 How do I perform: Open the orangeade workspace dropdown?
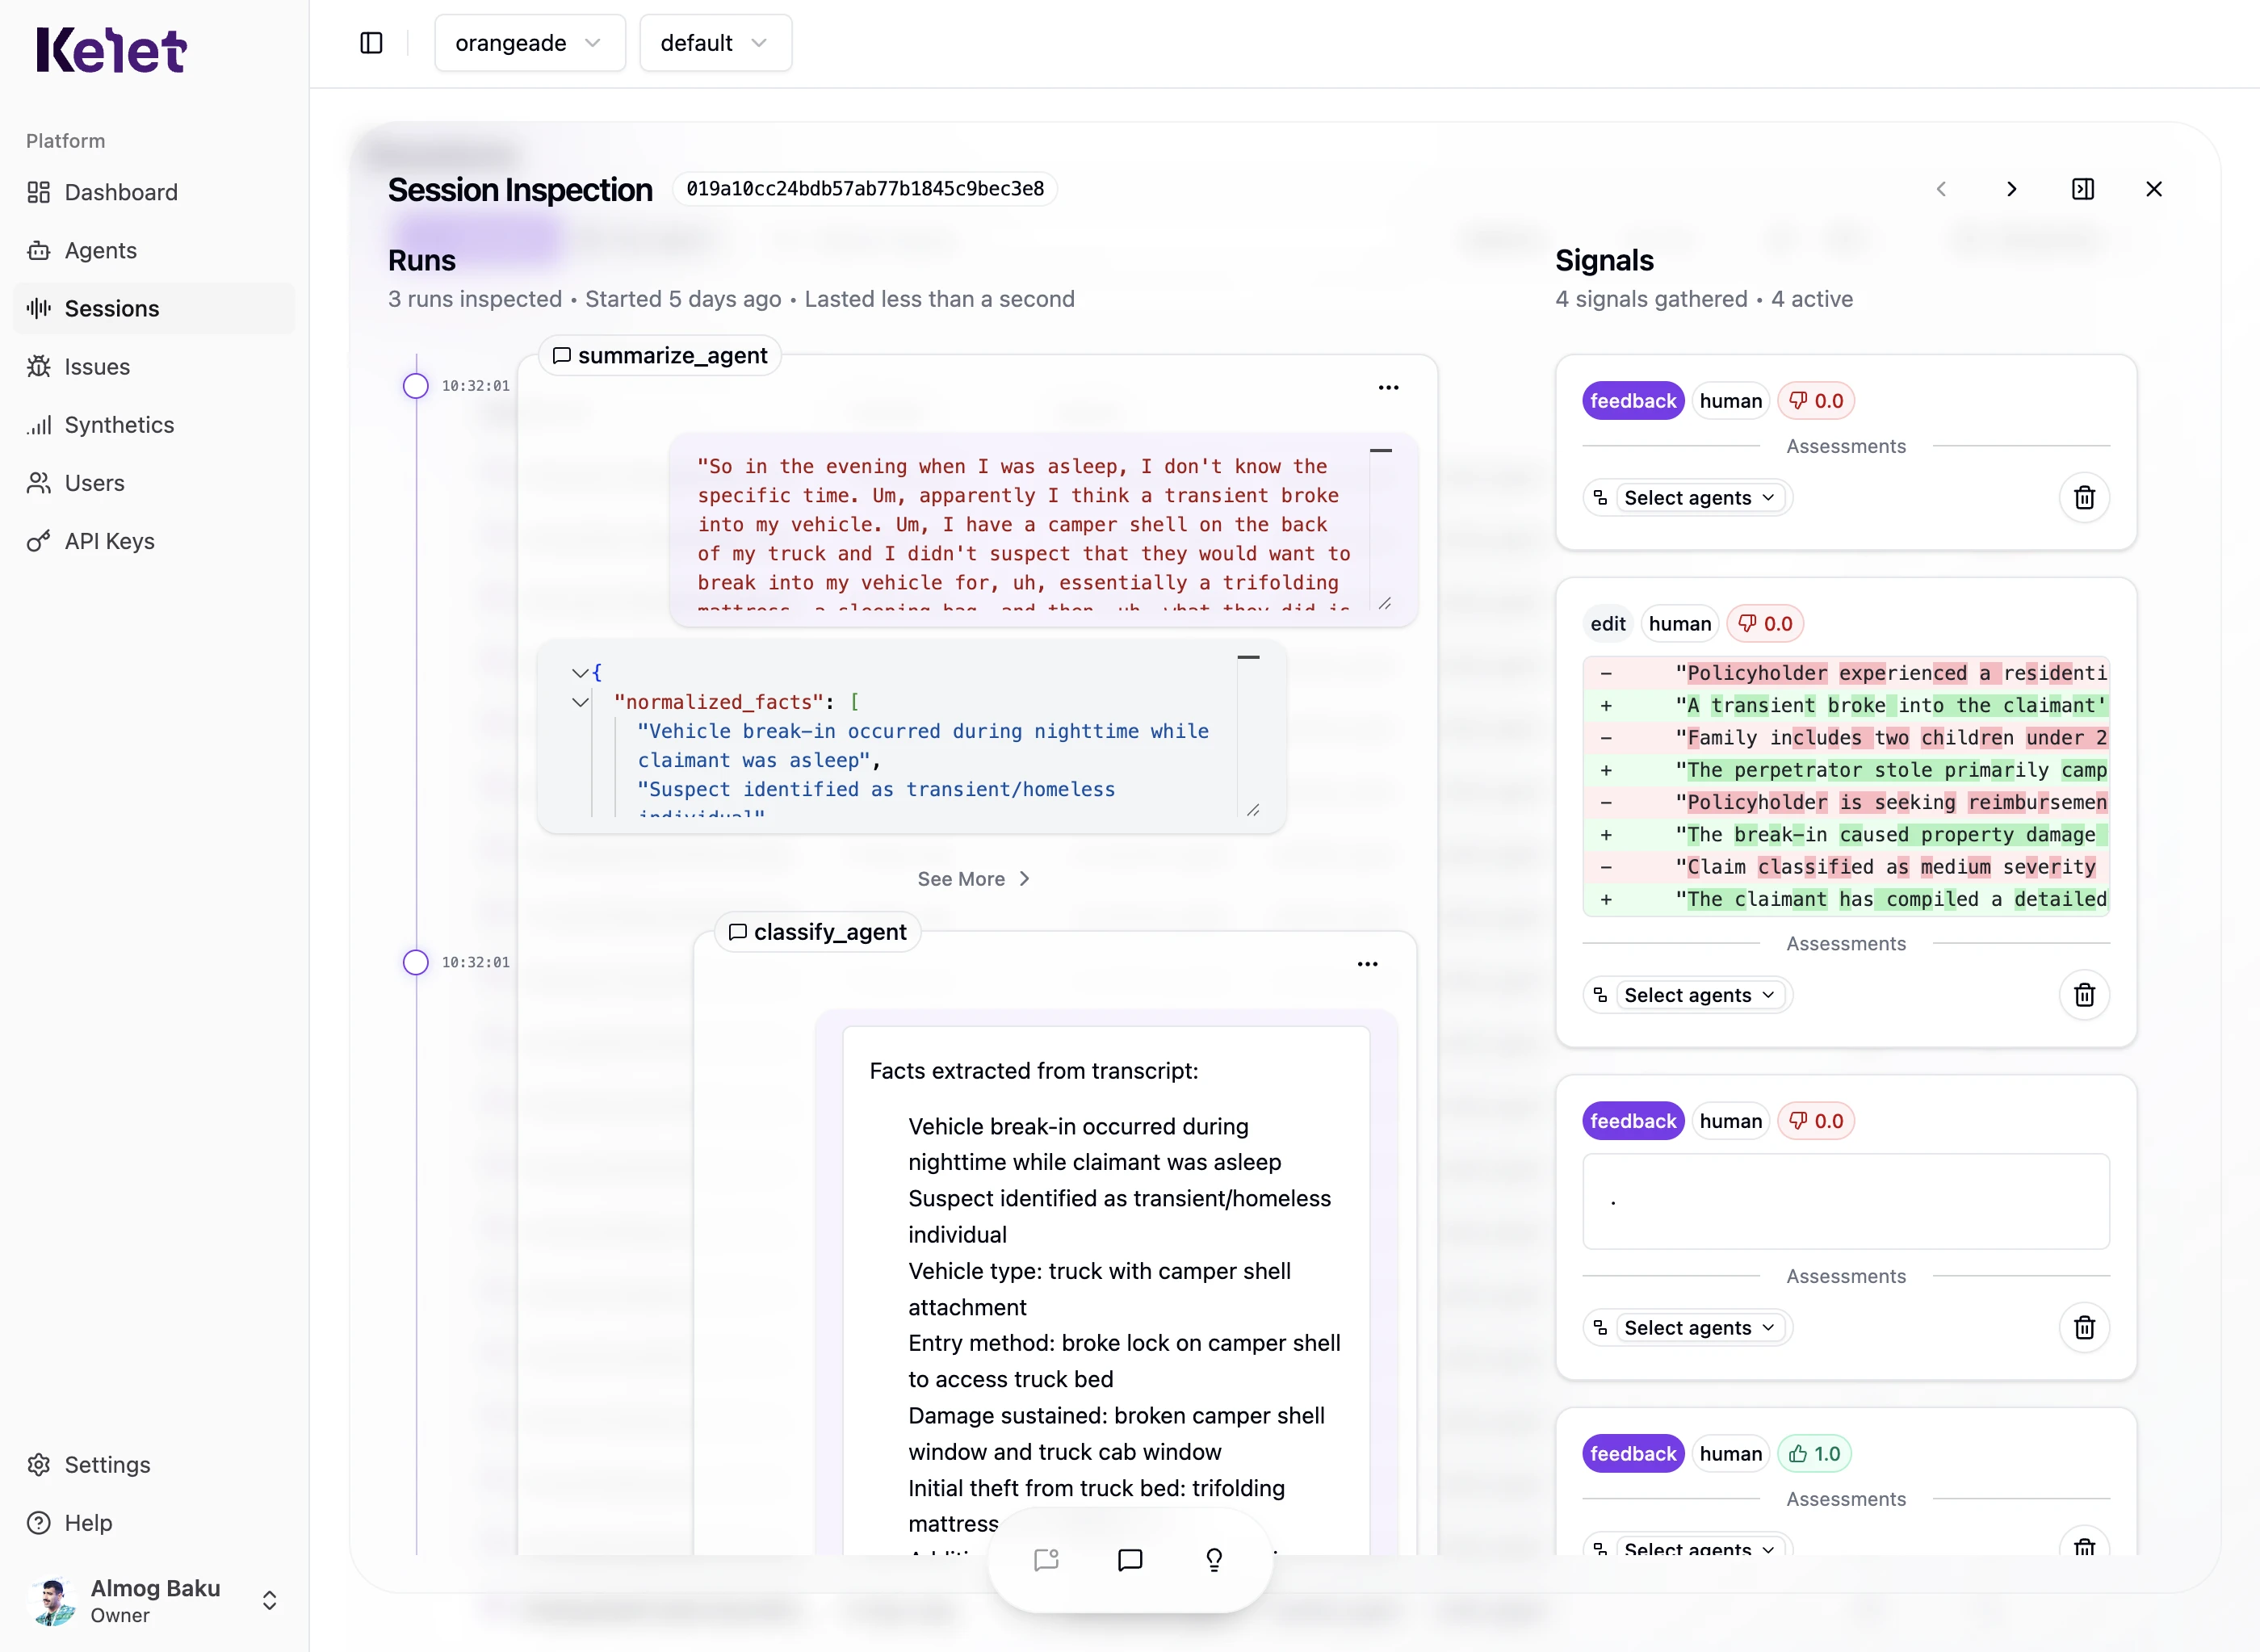529,43
